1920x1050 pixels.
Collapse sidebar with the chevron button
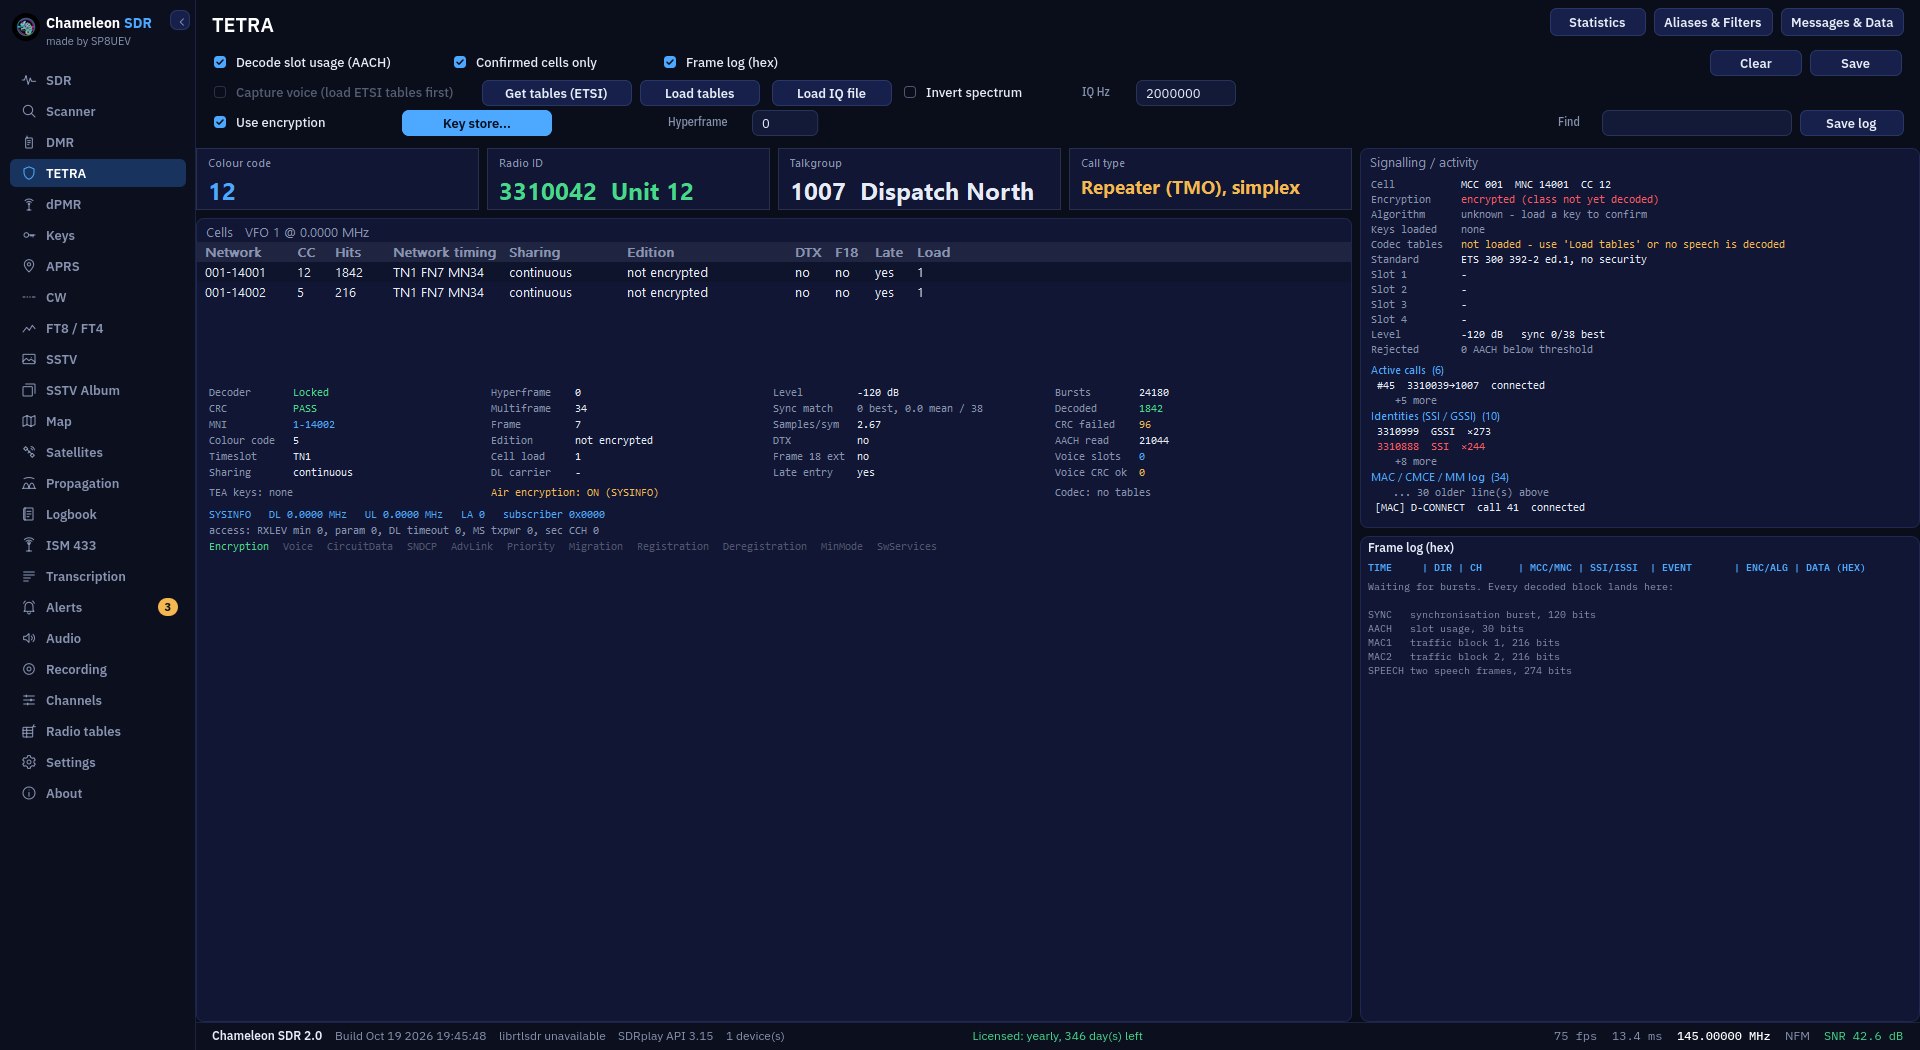click(180, 21)
